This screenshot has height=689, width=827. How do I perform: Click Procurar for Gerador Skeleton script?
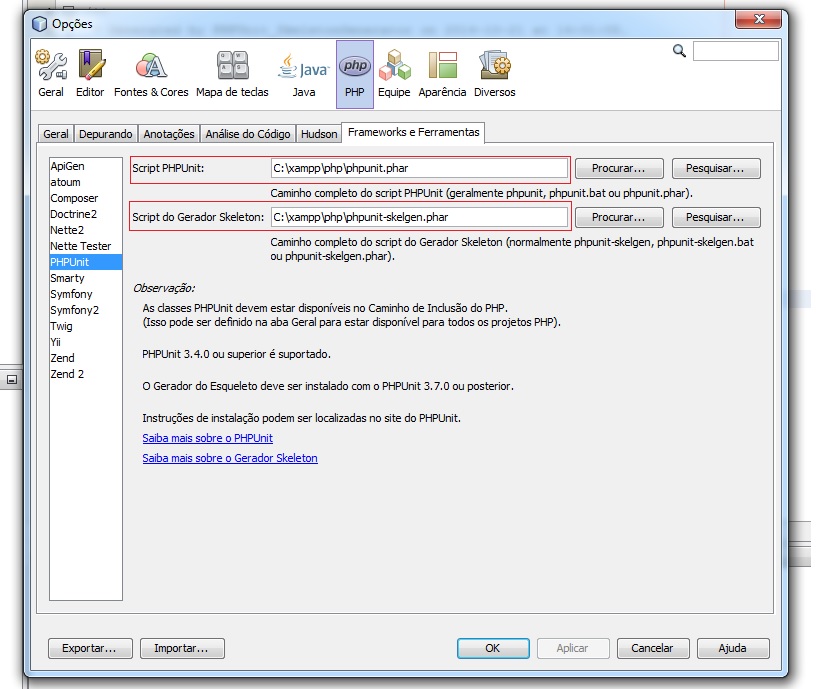[x=619, y=217]
